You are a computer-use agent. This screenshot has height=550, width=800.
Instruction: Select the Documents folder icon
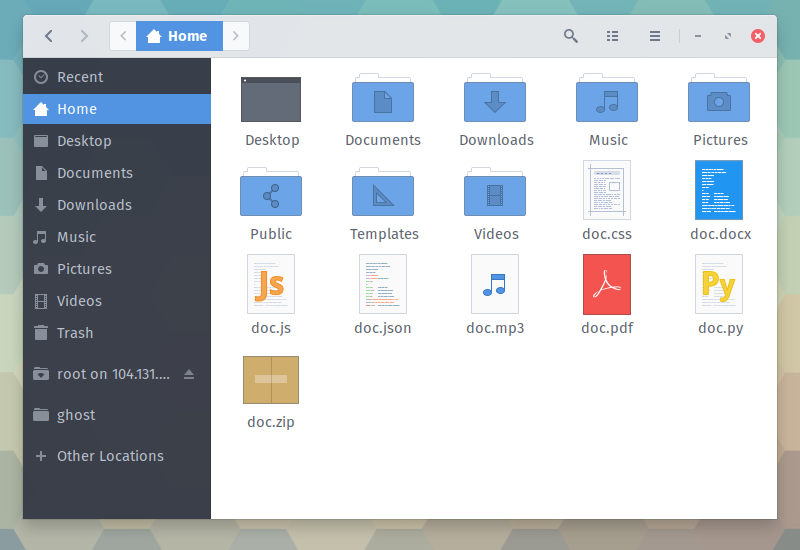383,98
